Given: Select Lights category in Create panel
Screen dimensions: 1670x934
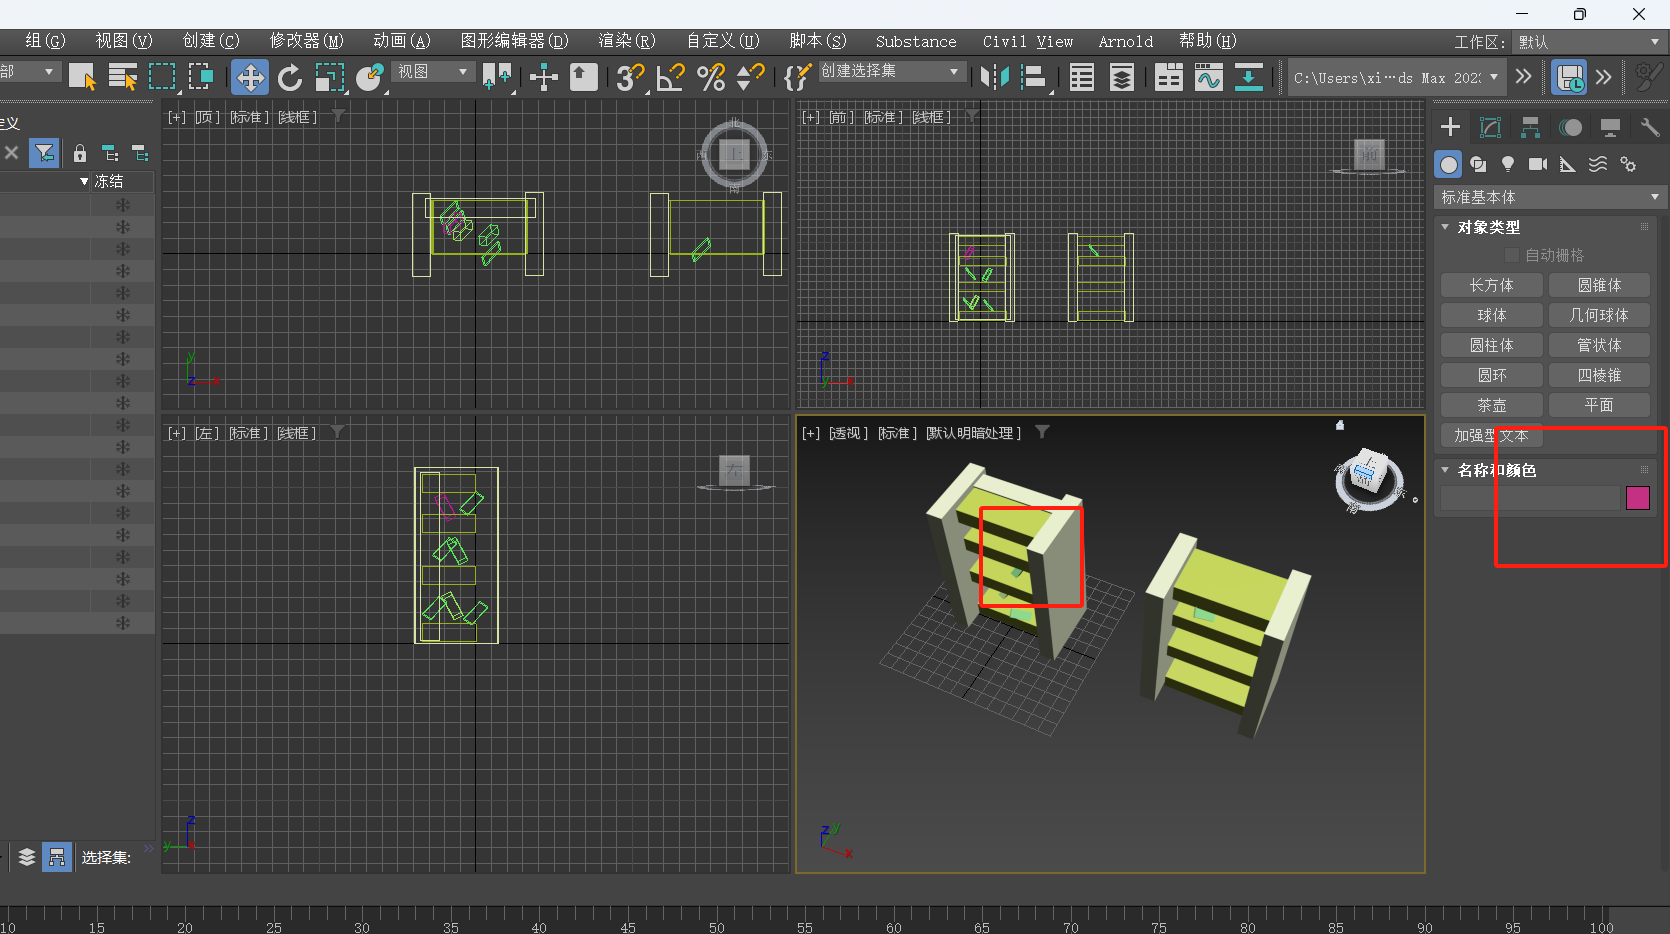Looking at the screenshot, I should pos(1508,164).
